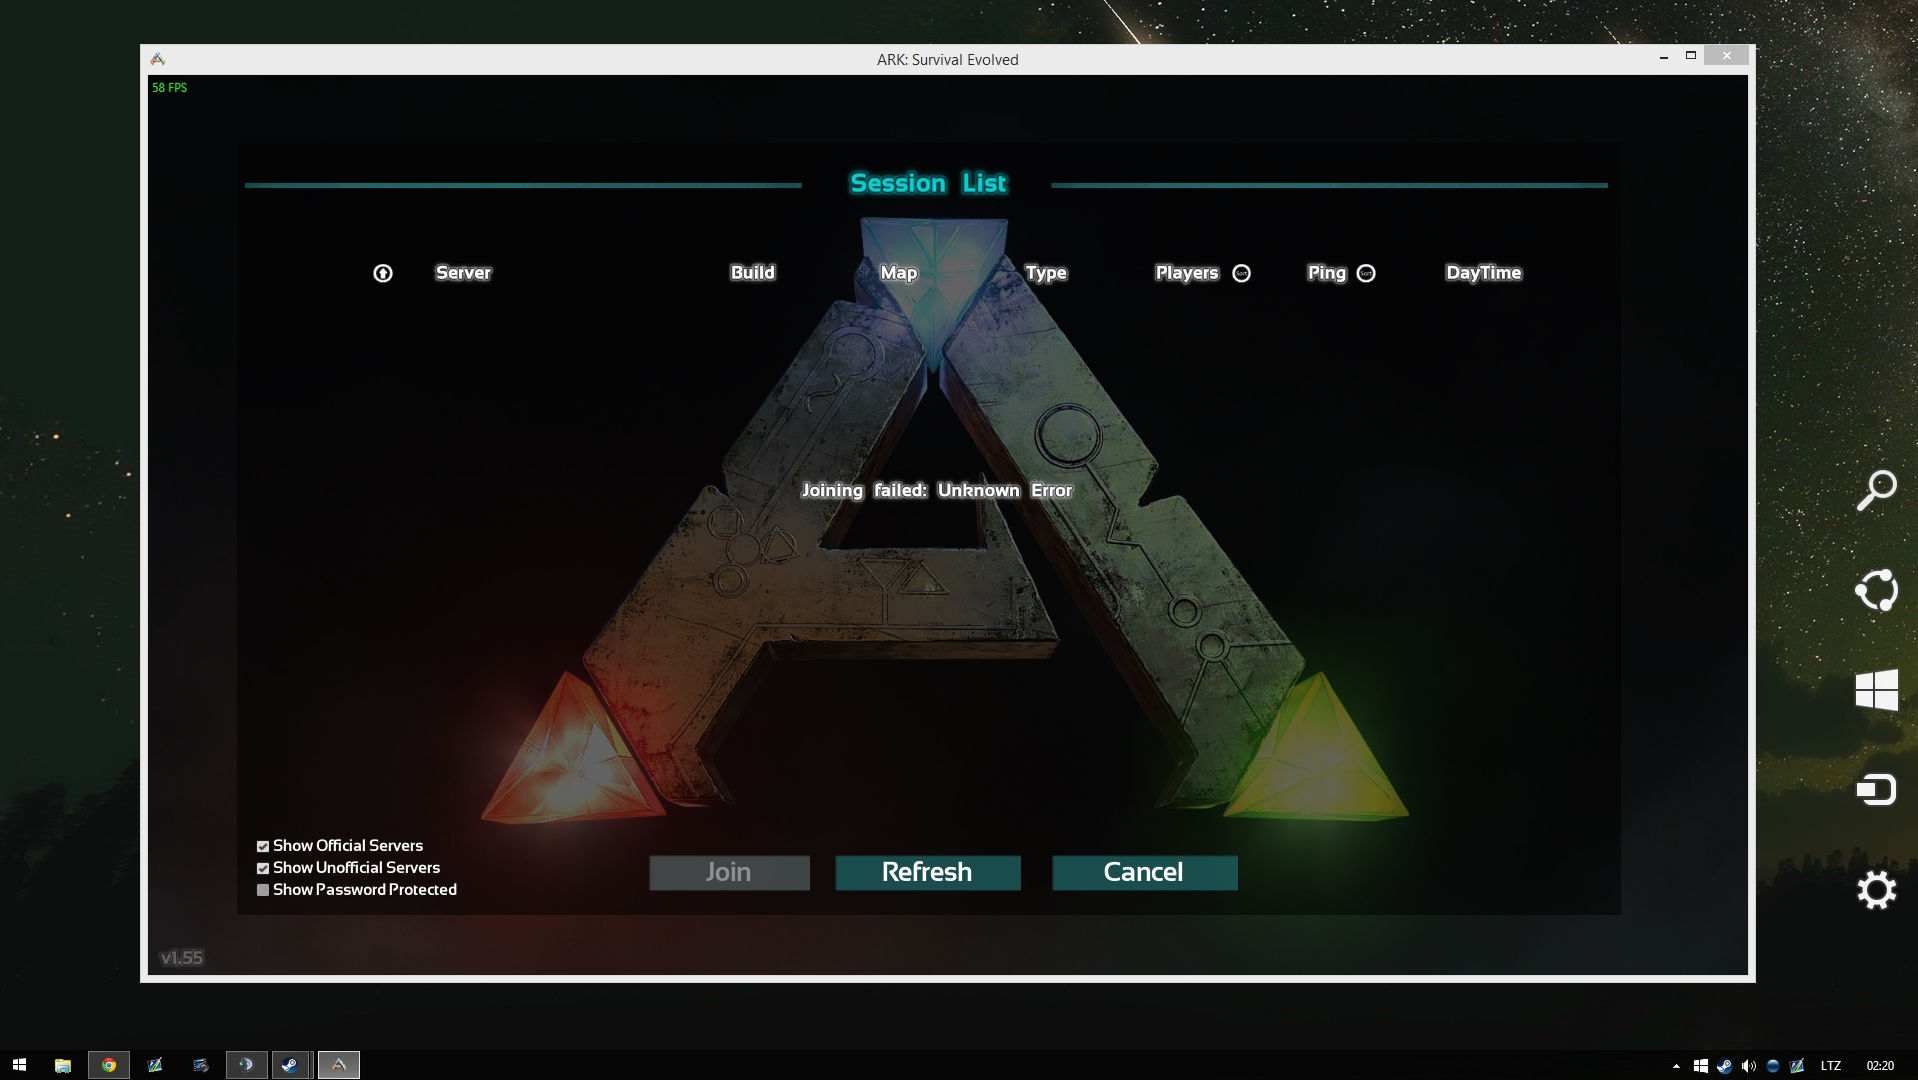Open File Explorer from the taskbar

(x=63, y=1065)
